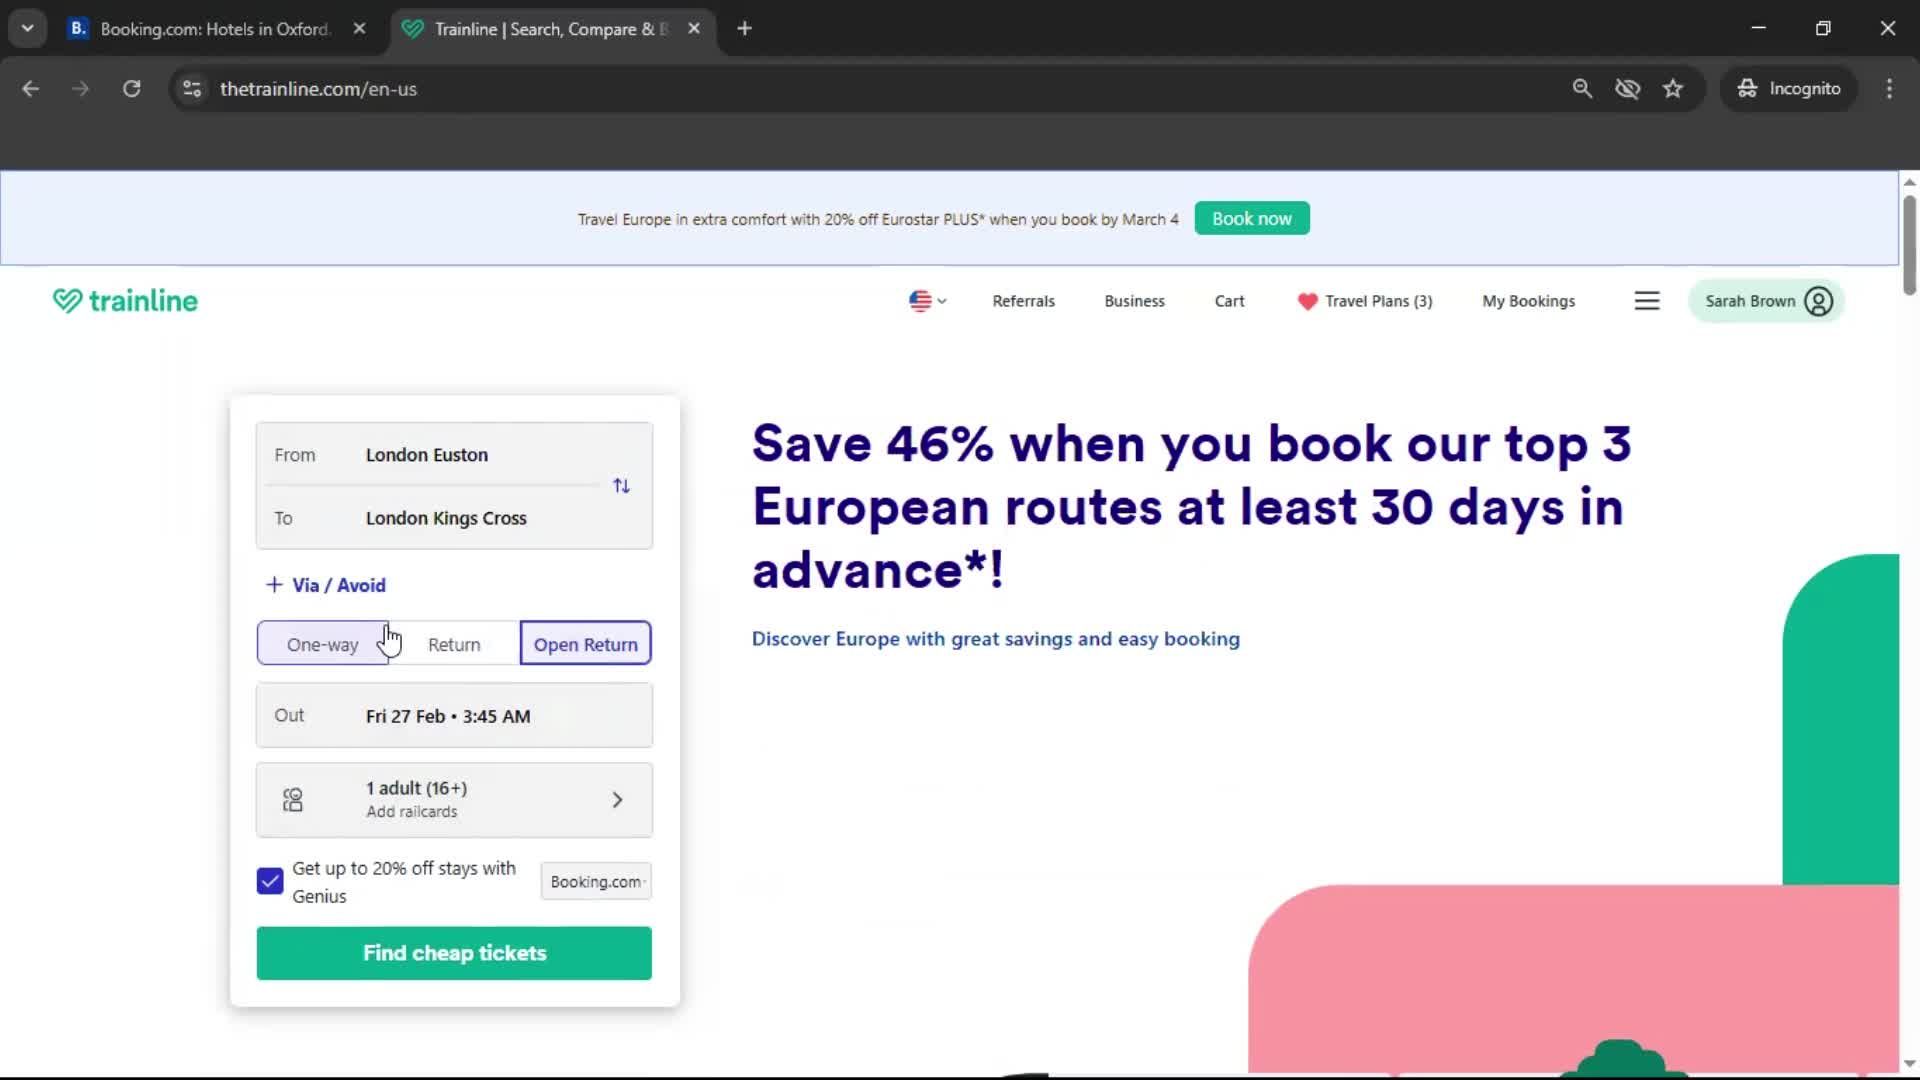Click the Find cheap tickets button

(x=453, y=953)
